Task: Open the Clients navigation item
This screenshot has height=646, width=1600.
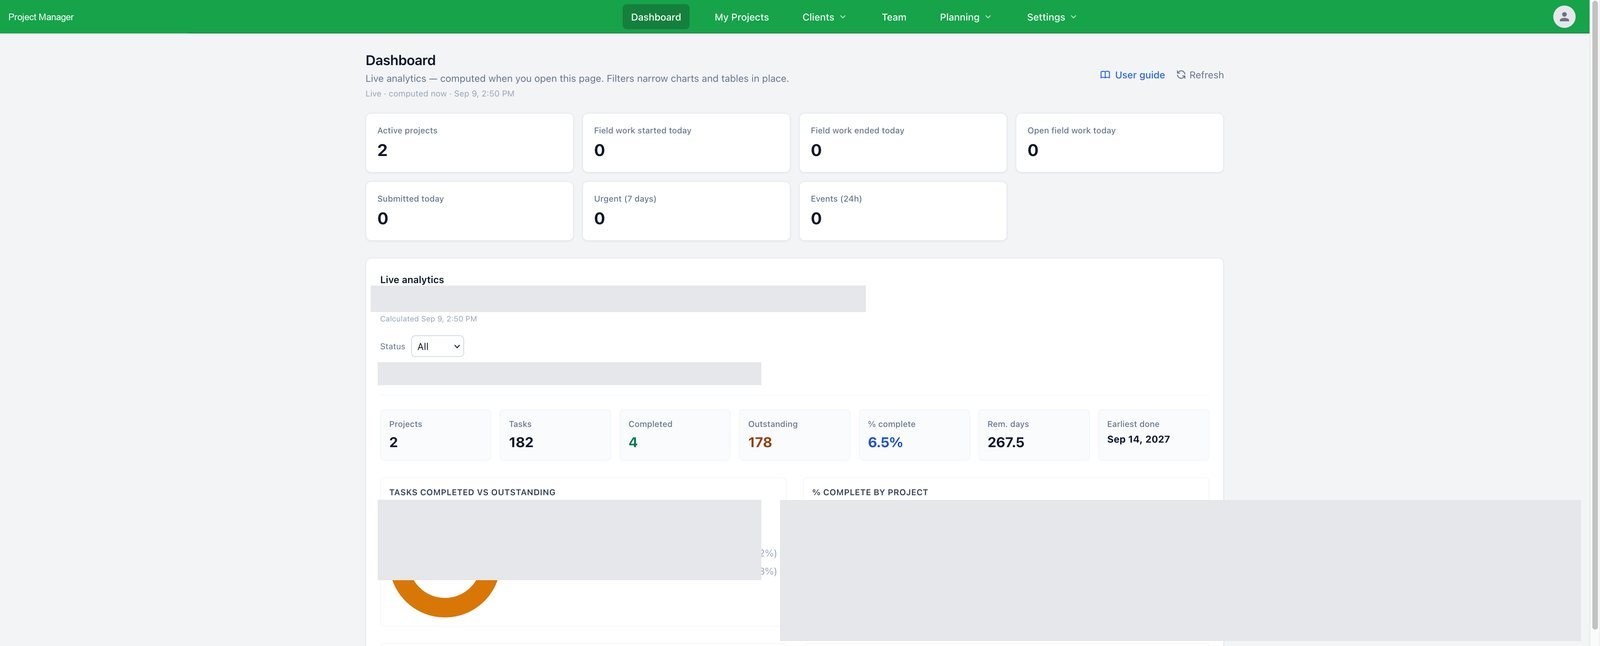Action: [824, 17]
